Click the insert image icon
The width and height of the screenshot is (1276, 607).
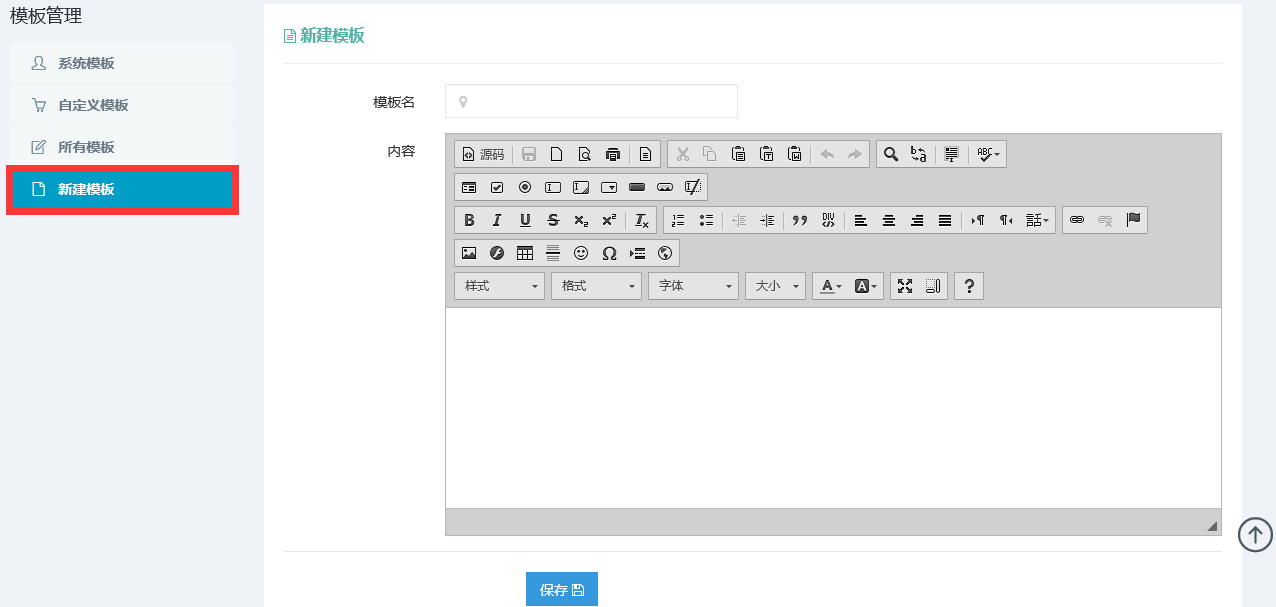click(x=469, y=253)
